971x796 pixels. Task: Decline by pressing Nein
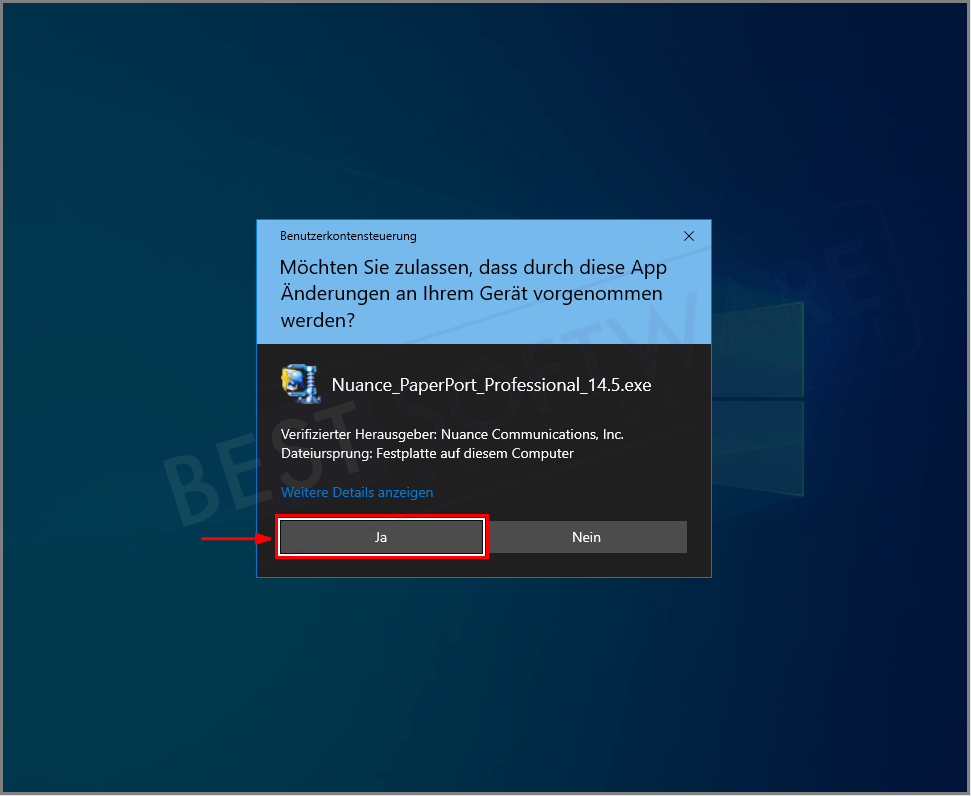click(x=587, y=537)
